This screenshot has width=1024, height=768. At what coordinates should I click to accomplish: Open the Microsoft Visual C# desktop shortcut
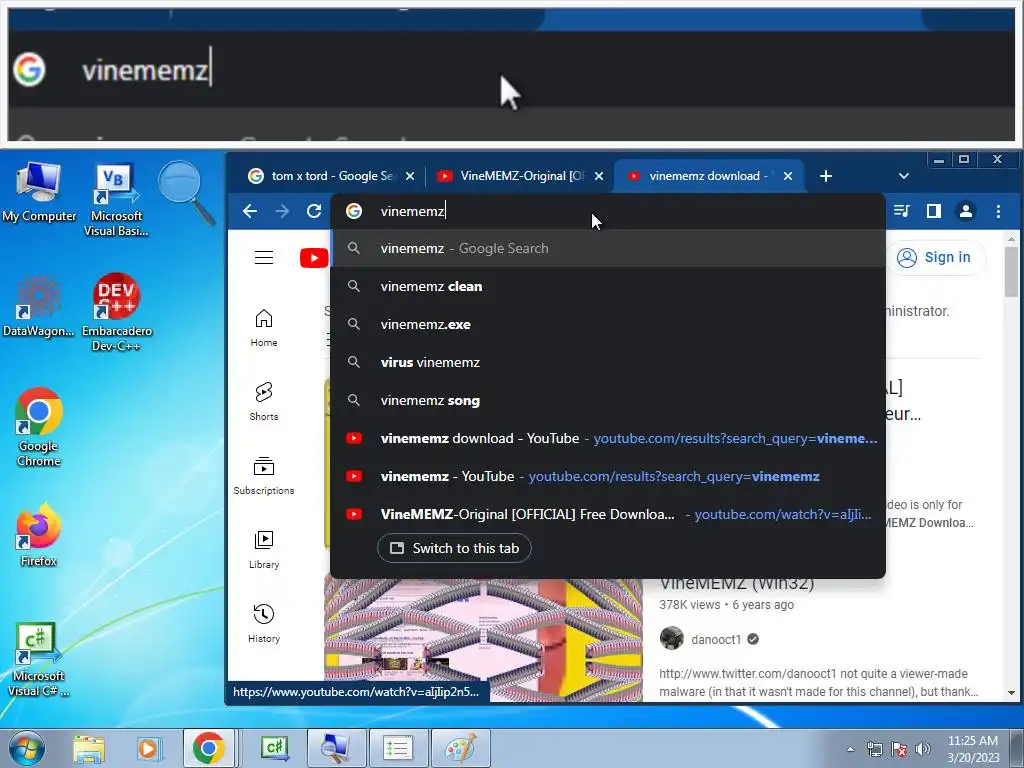(x=39, y=659)
